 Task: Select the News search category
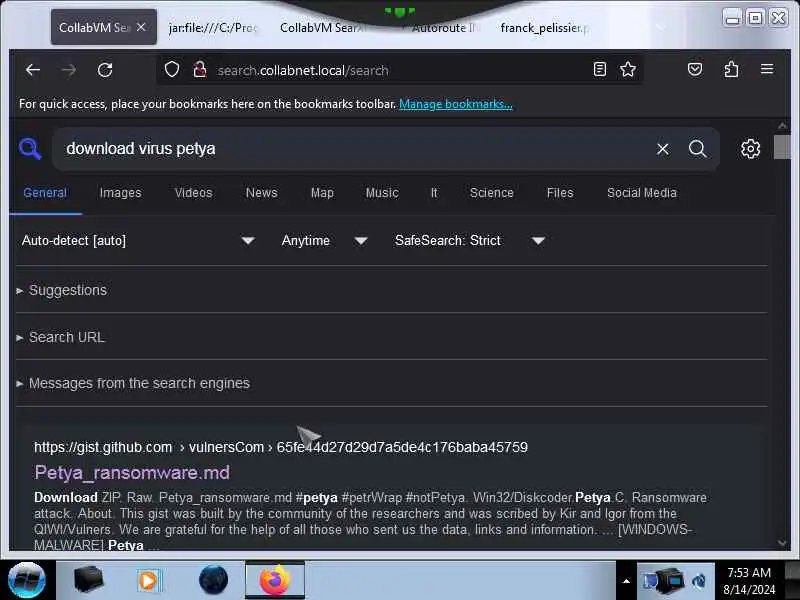pyautogui.click(x=262, y=193)
